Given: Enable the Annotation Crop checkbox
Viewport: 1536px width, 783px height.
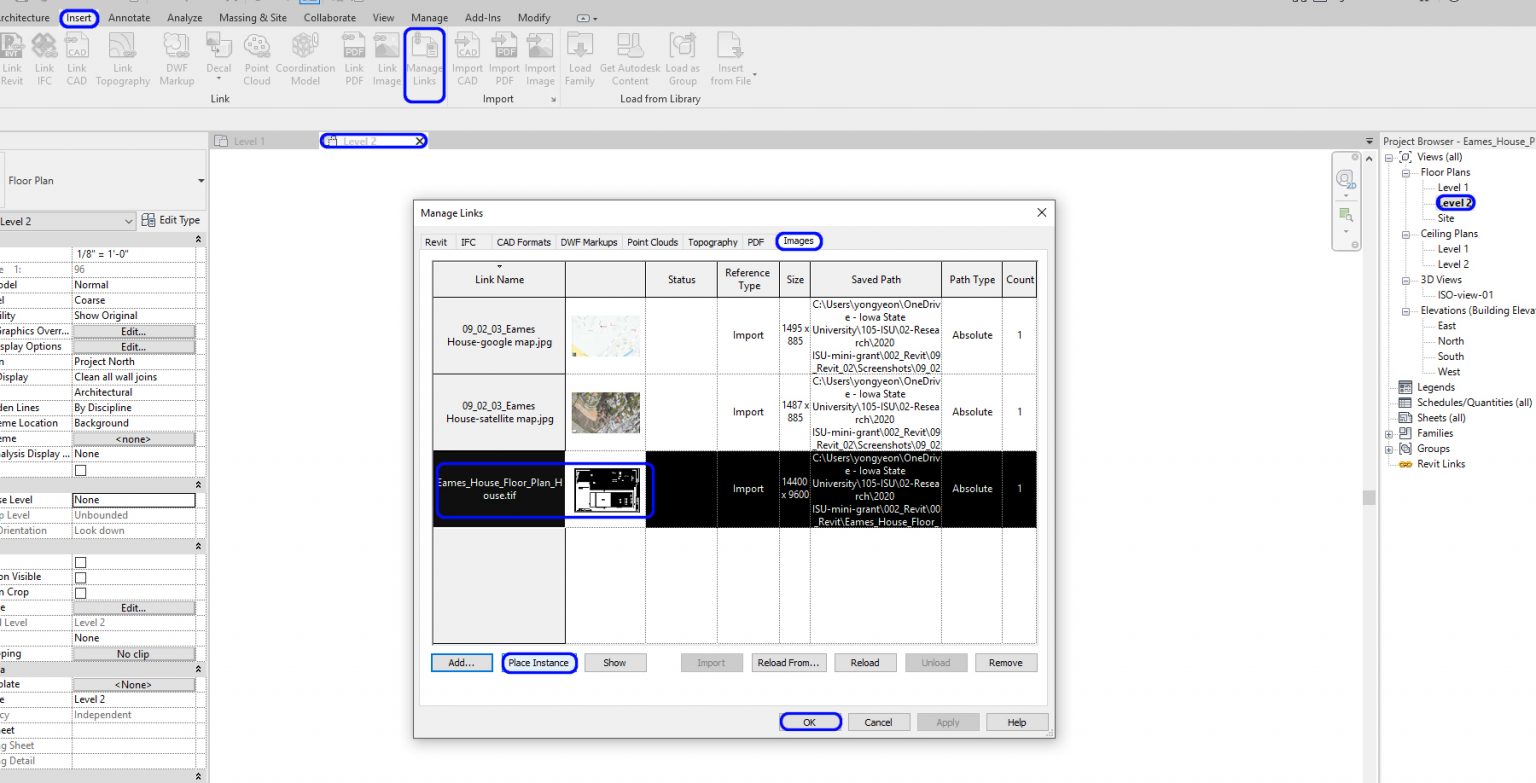Looking at the screenshot, I should pyautogui.click(x=81, y=593).
